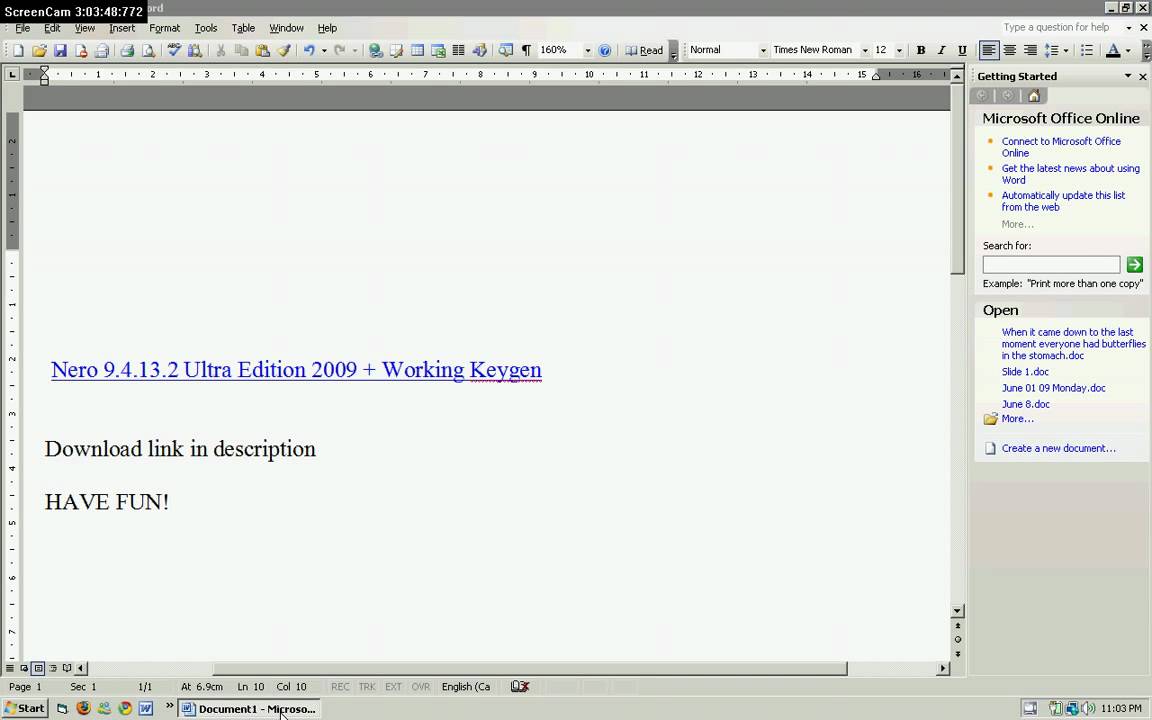The width and height of the screenshot is (1152, 720).
Task: Click the Permission icon in the toolbar
Action: pos(81,51)
